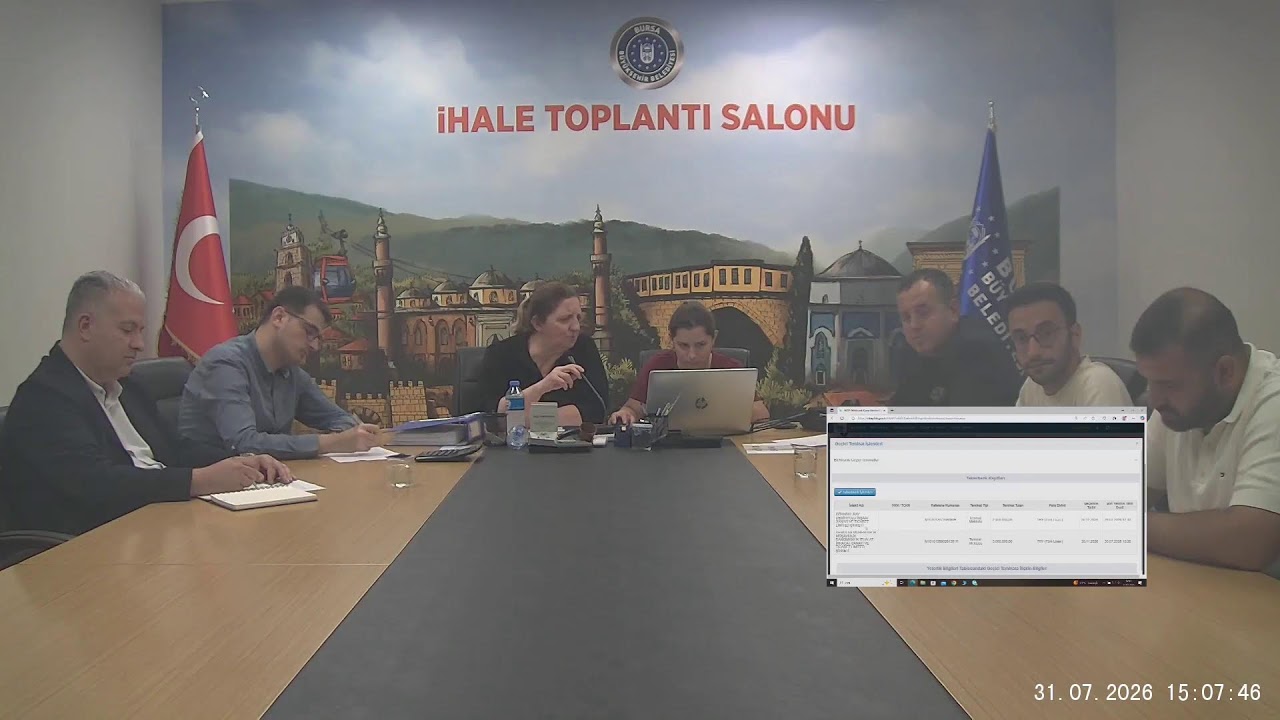Collapse the section under the dialog title
The width and height of the screenshot is (1280, 720).
(x=1136, y=460)
